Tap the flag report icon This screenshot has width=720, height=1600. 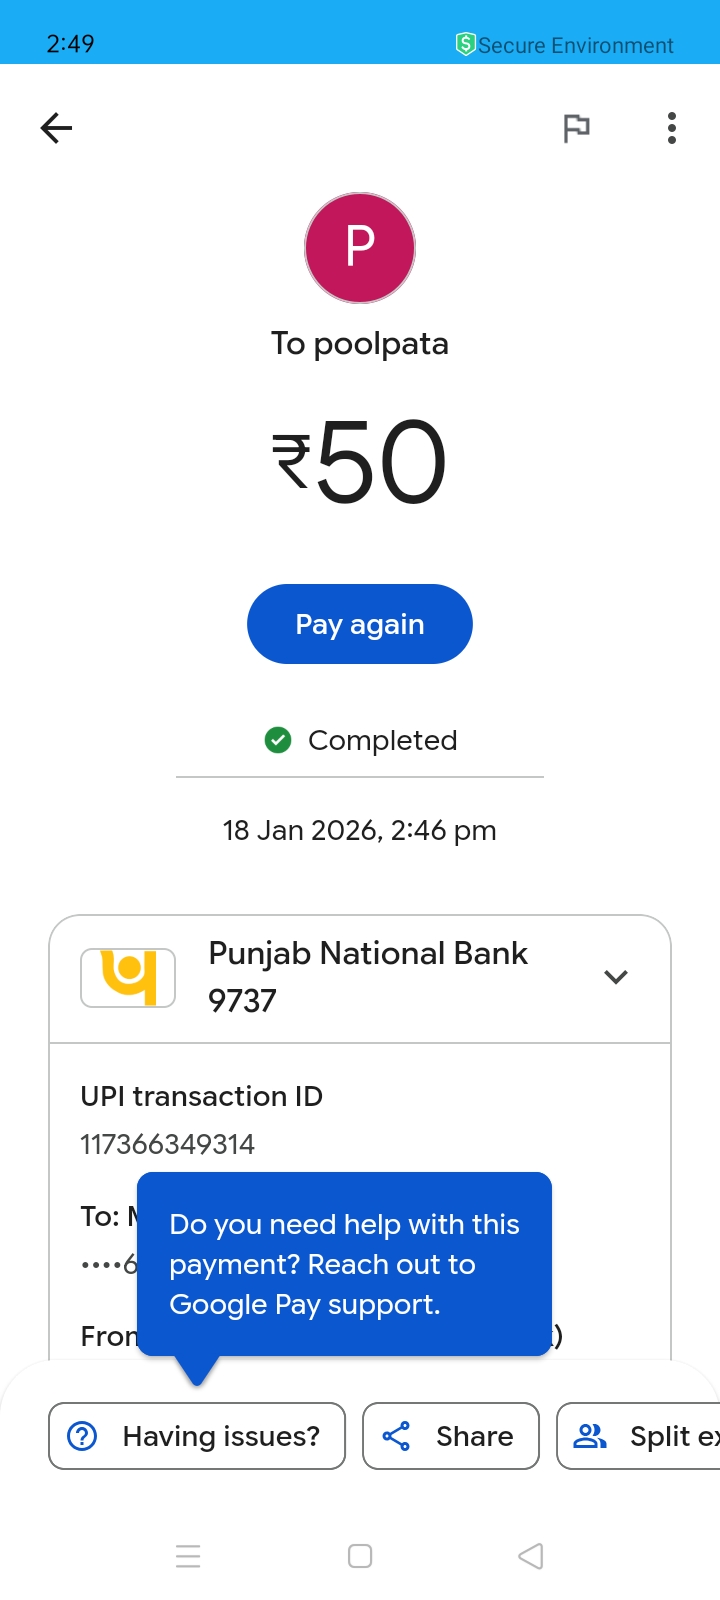tap(576, 128)
